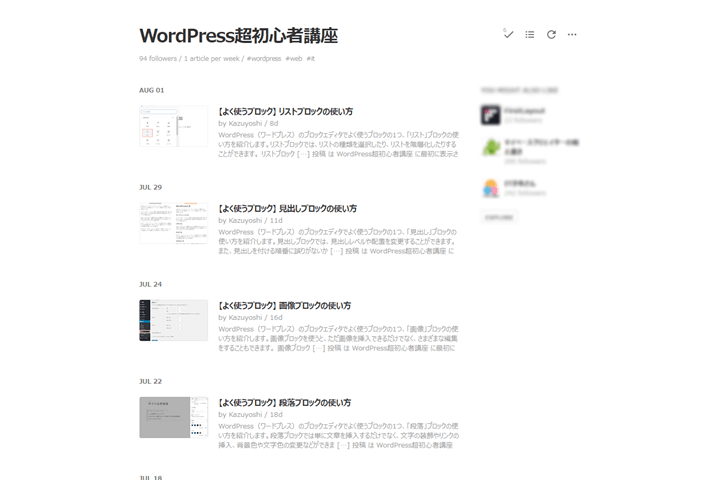This screenshot has width=720, height=480.
Task: Open the 見出しブロックの使い方 article title
Action: click(x=287, y=209)
